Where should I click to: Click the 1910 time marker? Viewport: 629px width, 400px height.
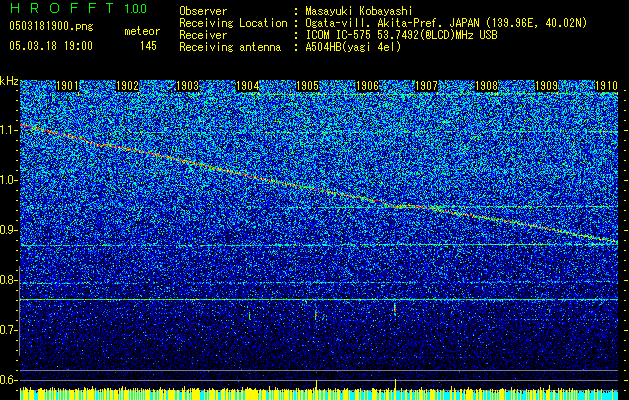606,86
